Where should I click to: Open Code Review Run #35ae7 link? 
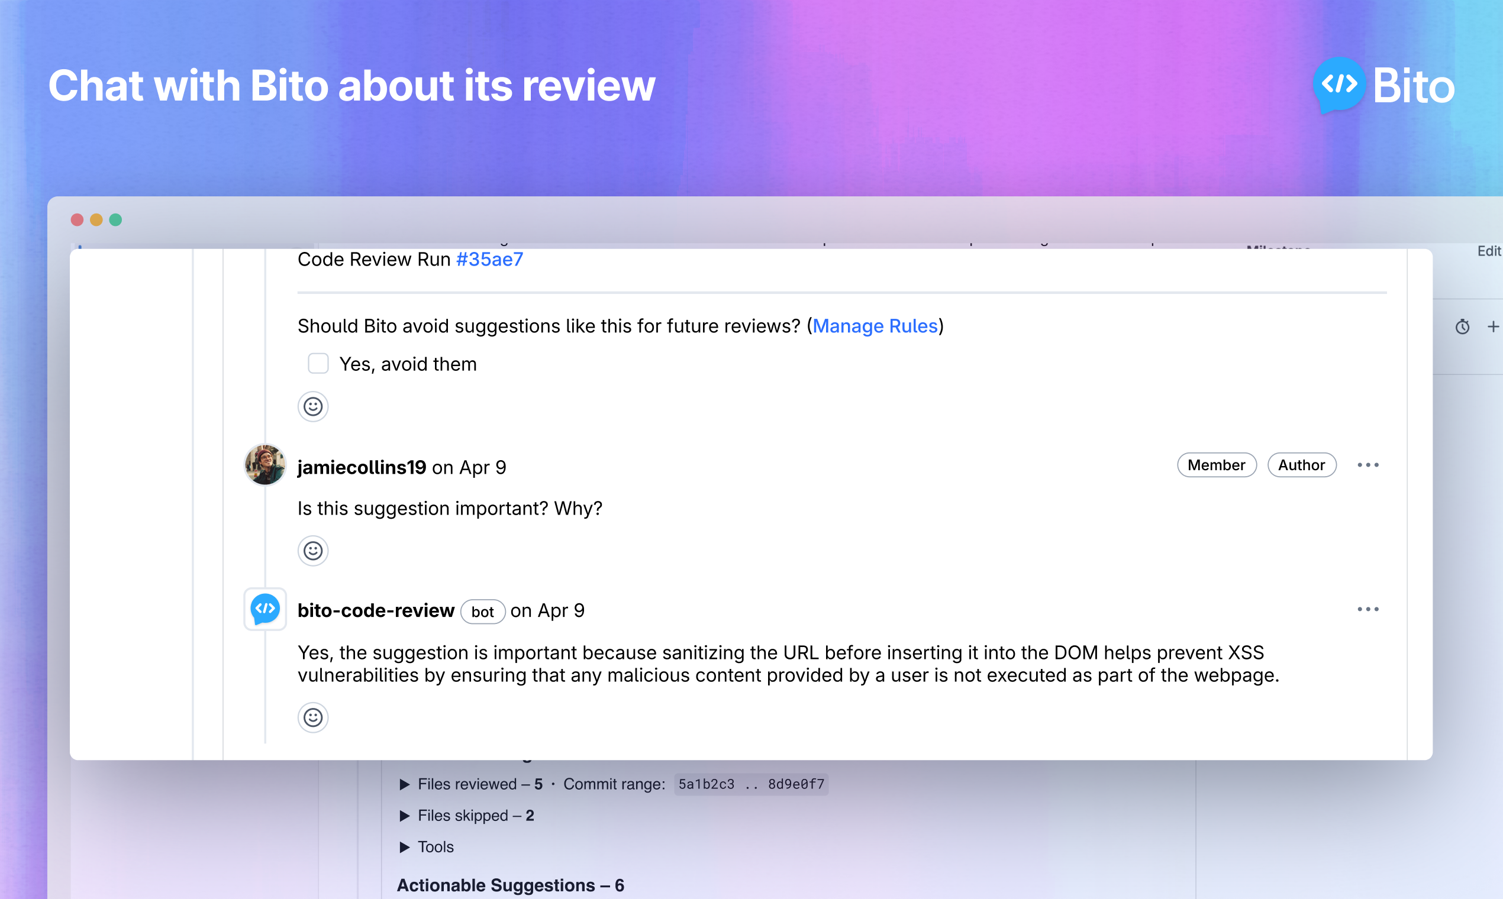coord(489,260)
